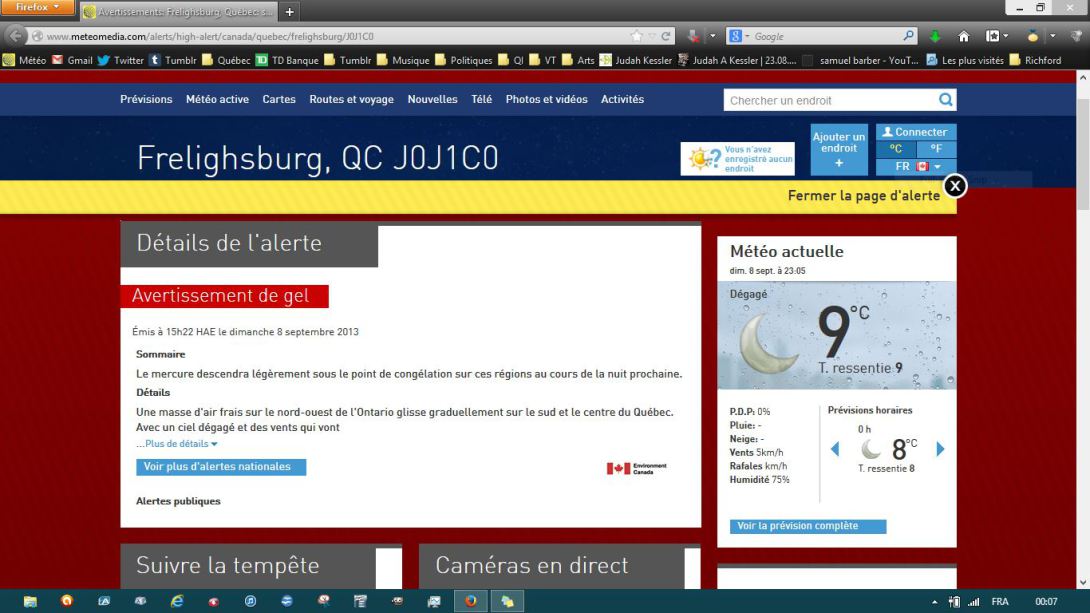Switch temperature units to °F
Viewport: 1090px width, 613px height.
(x=936, y=149)
